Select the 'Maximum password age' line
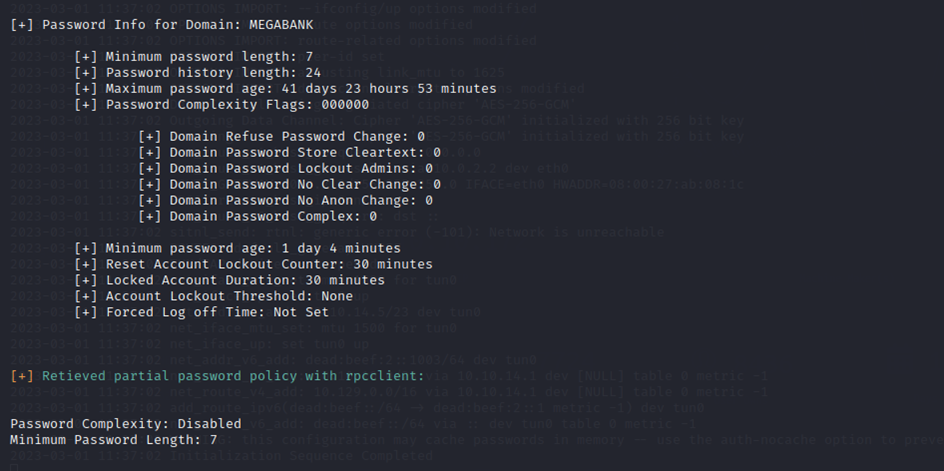This screenshot has height=471, width=944. click(285, 89)
